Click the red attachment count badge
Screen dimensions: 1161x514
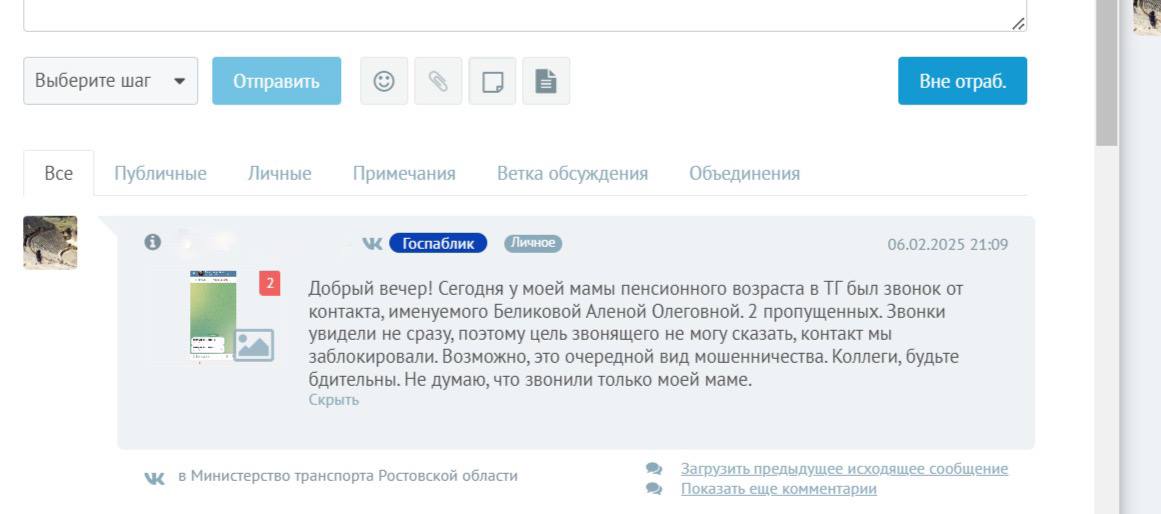pyautogui.click(x=269, y=284)
